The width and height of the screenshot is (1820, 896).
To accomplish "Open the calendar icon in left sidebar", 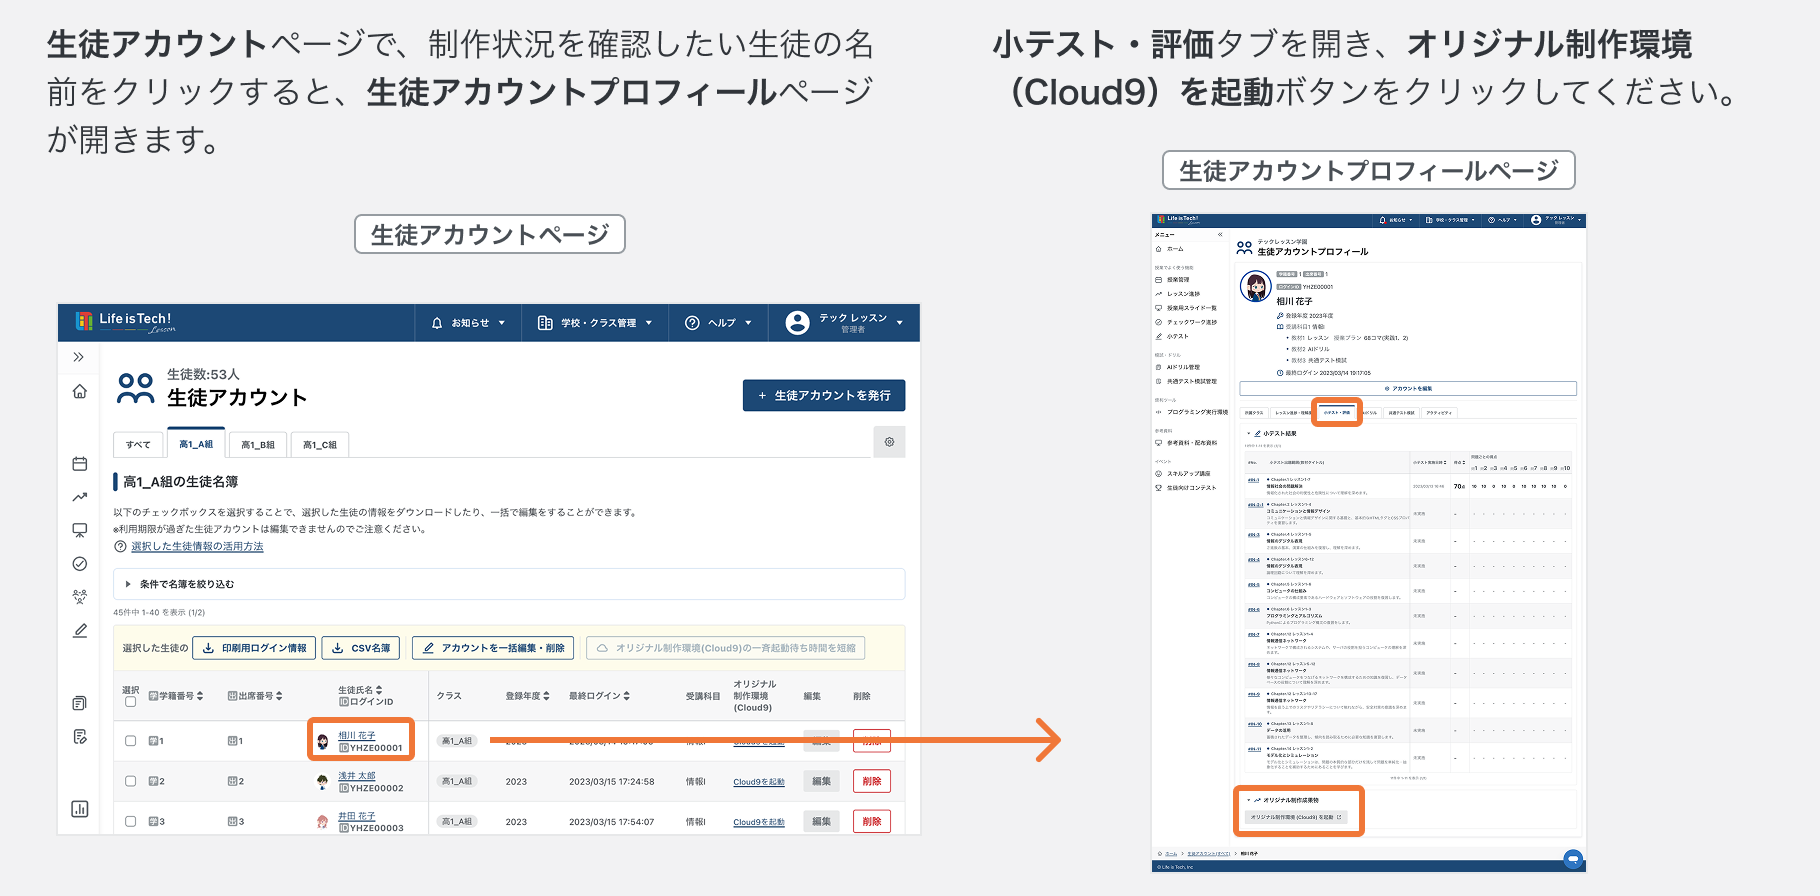I will (80, 464).
